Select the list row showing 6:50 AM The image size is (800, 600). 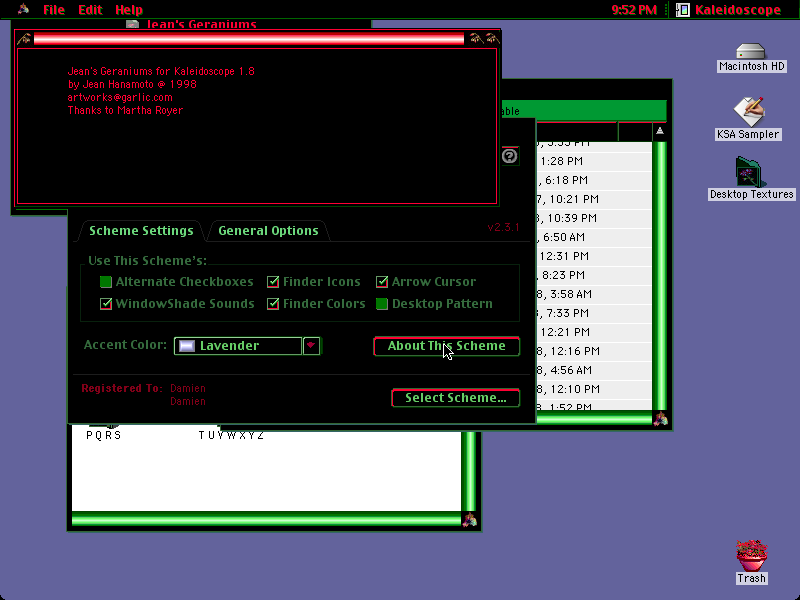(x=594, y=237)
